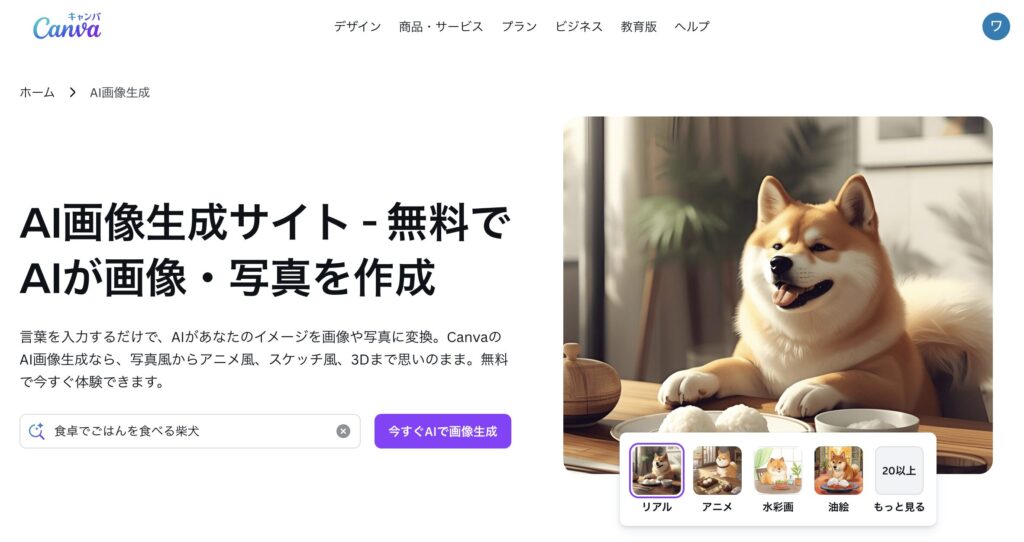
Task: Choose the 水彩画 watercolor style thumbnail
Action: coord(778,470)
